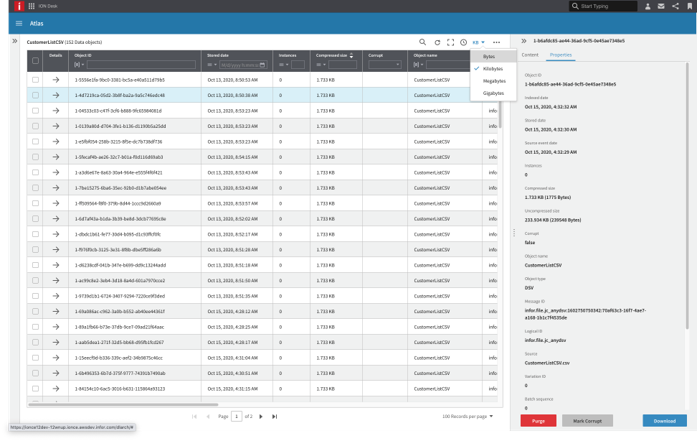The image size is (697, 441).
Task: Open the three-dots more actions menu
Action: [x=496, y=43]
